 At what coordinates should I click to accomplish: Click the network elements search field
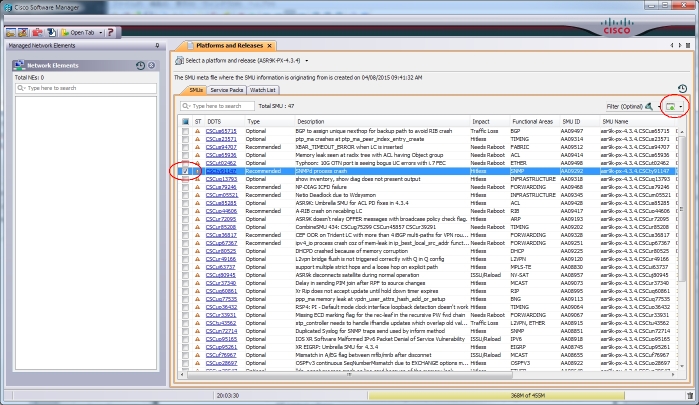pyautogui.click(x=86, y=88)
